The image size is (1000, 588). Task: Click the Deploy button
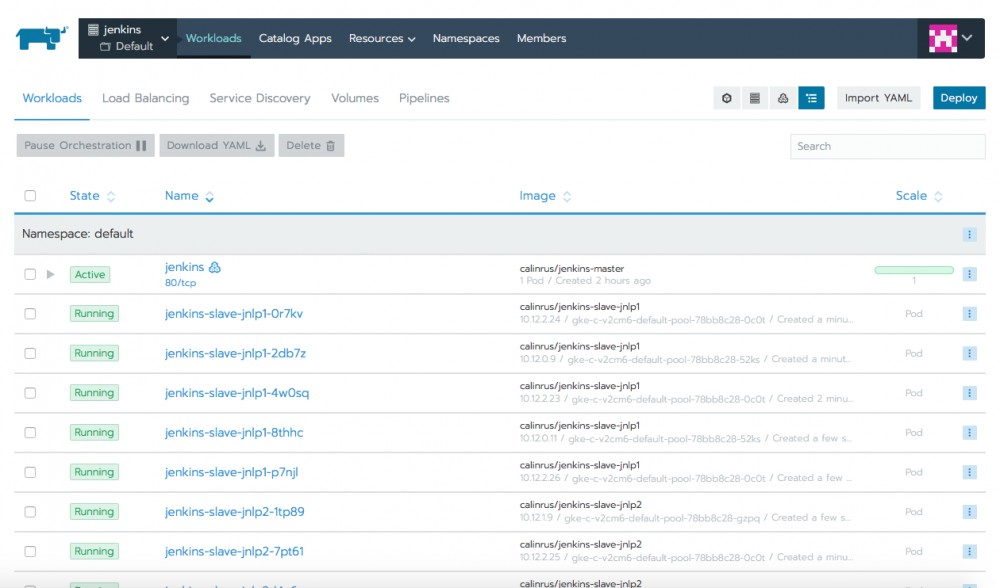958,97
